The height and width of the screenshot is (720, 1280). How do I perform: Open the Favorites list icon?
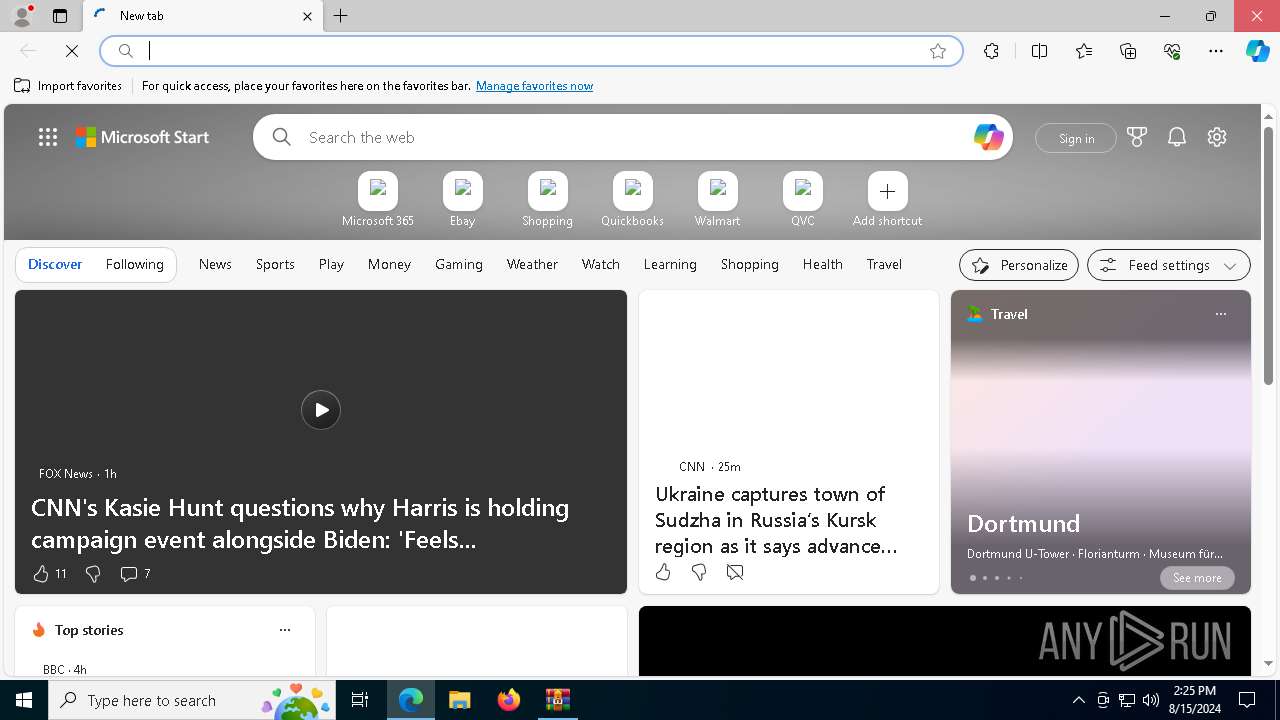[1084, 51]
